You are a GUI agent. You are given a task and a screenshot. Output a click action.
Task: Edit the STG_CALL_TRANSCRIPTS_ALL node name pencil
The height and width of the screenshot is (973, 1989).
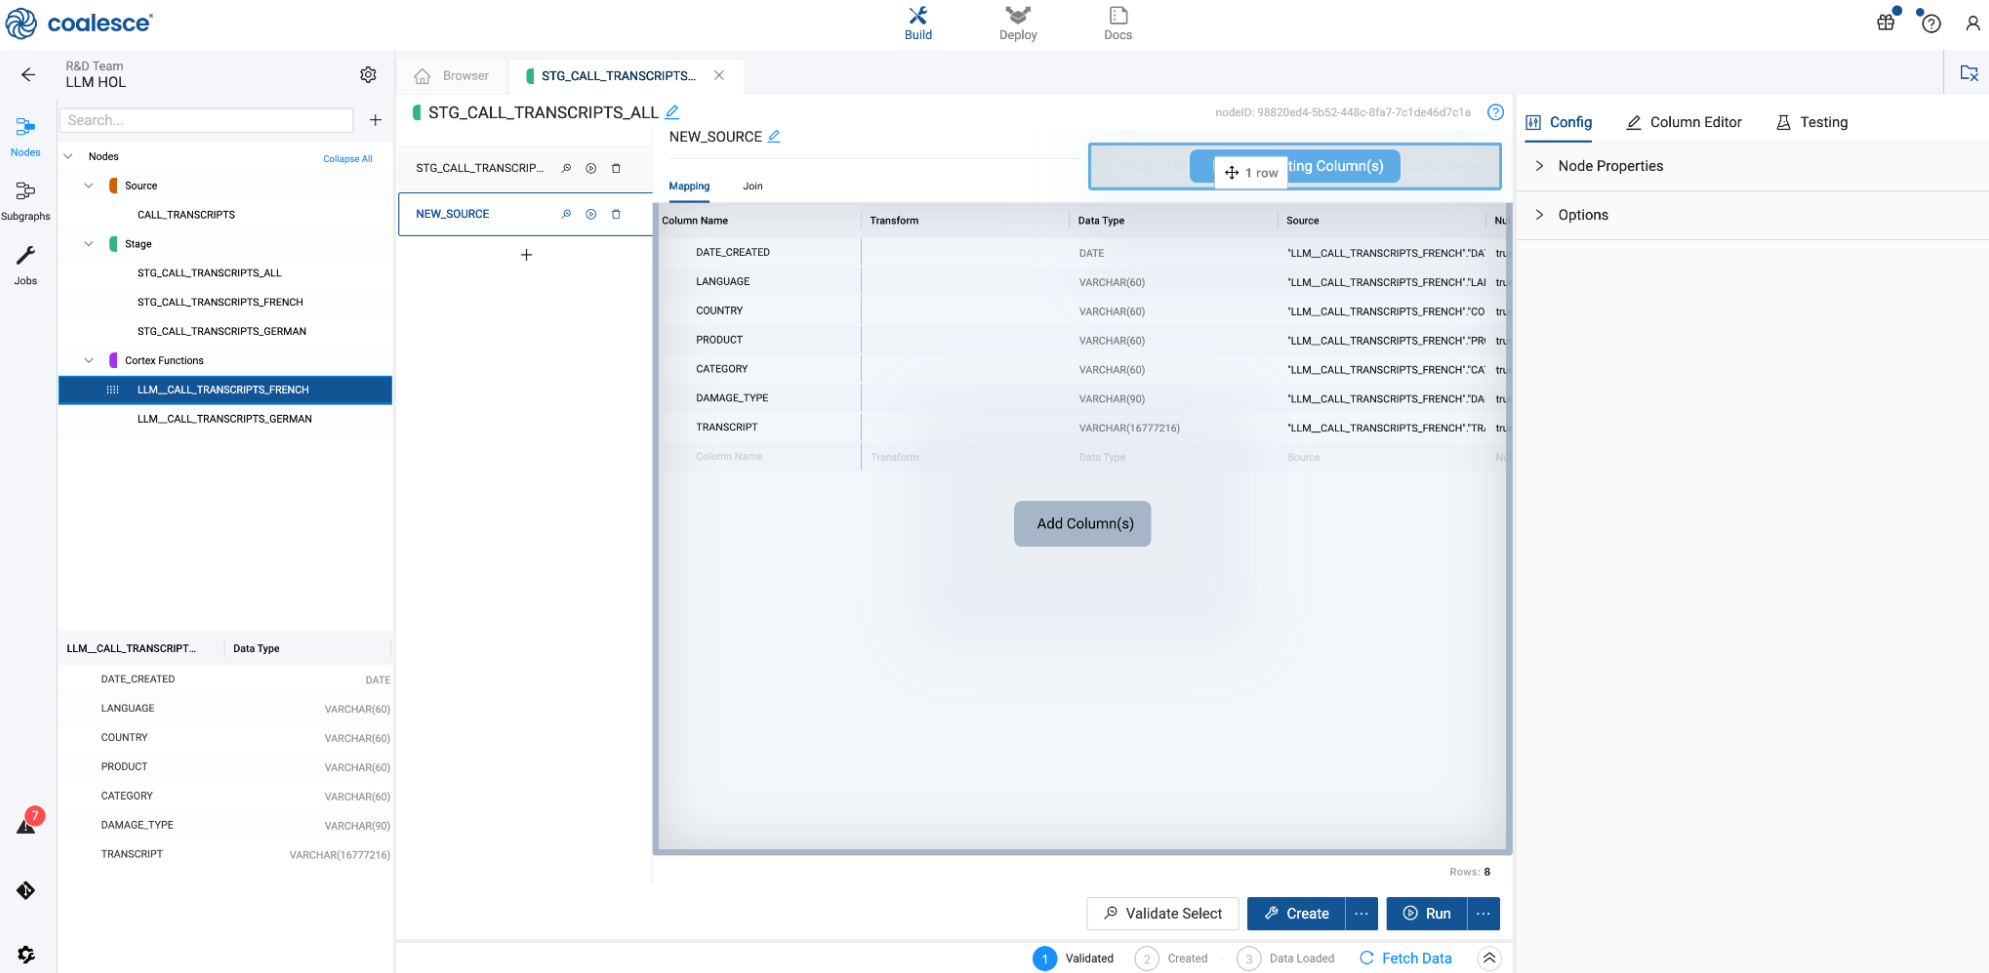tap(672, 112)
